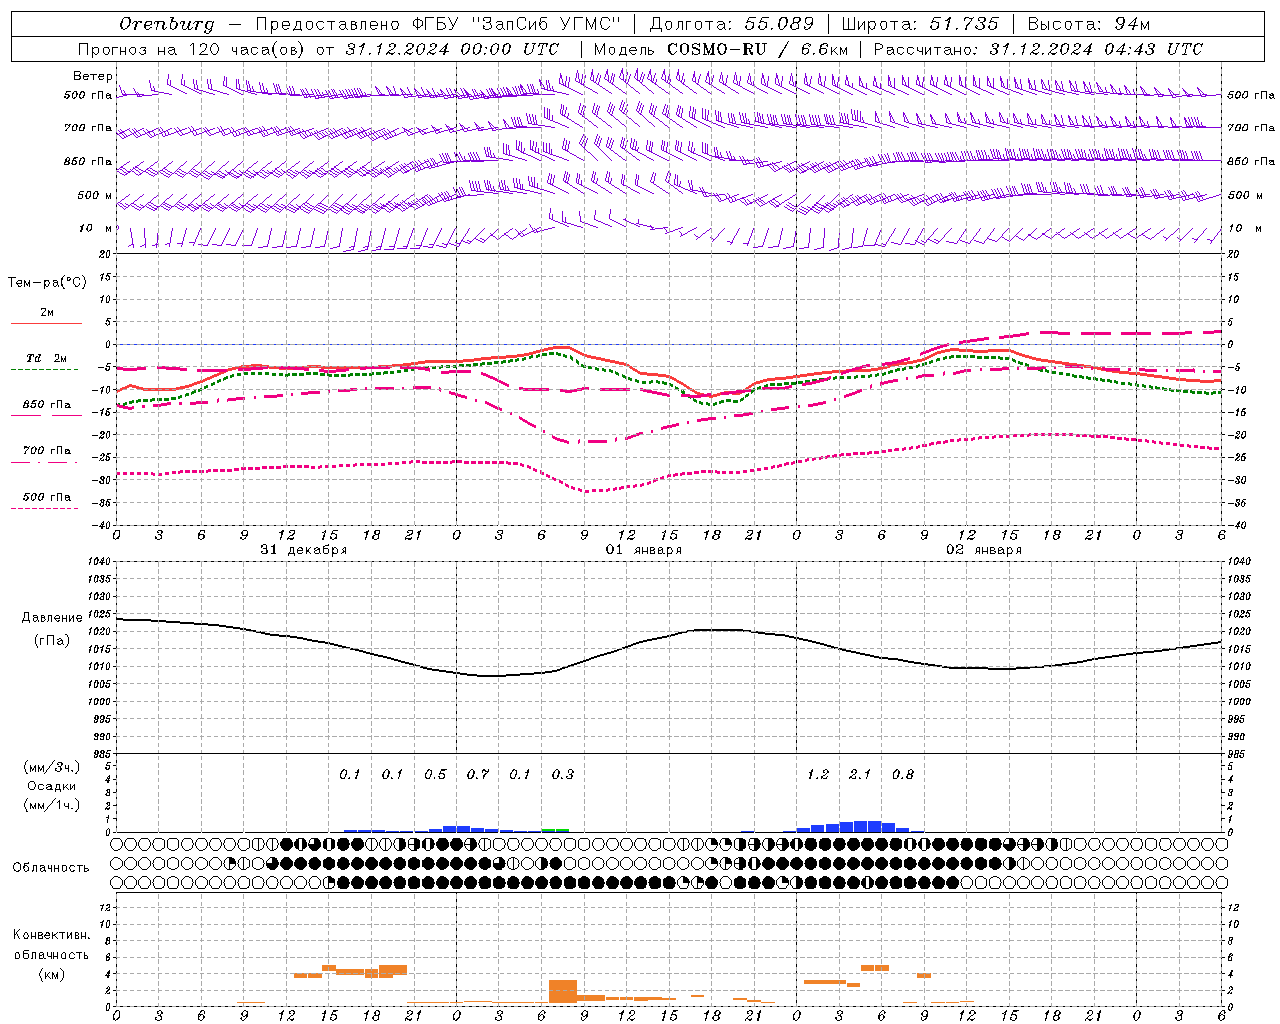Click the 'Td 2м' dew point legend entry
This screenshot has height=1024, width=1280.
pos(47,358)
